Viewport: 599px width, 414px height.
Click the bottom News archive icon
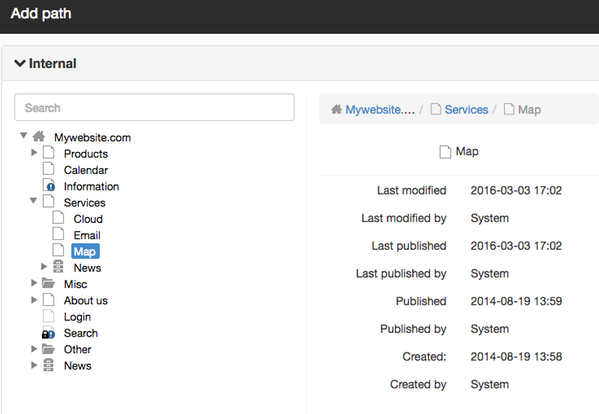48,365
